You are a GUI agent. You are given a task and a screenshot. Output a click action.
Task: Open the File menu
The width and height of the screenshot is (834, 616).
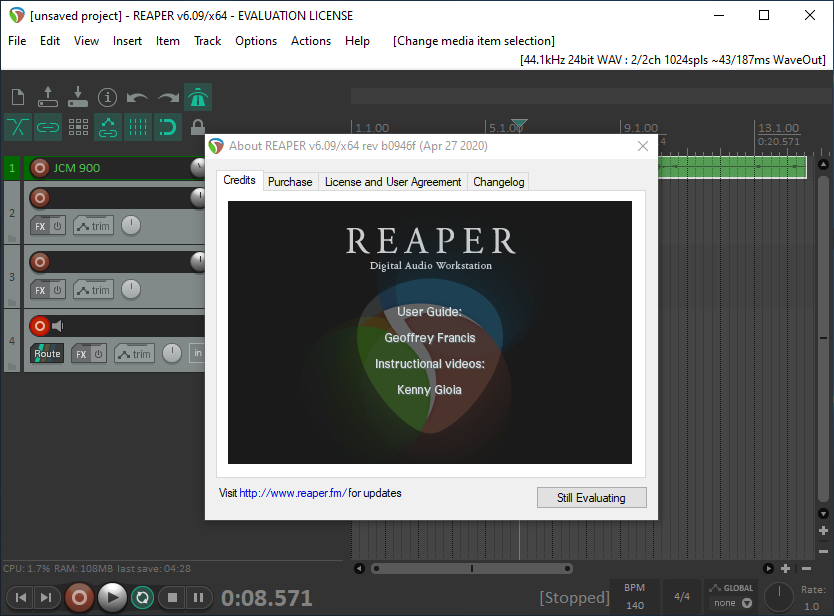pos(17,41)
